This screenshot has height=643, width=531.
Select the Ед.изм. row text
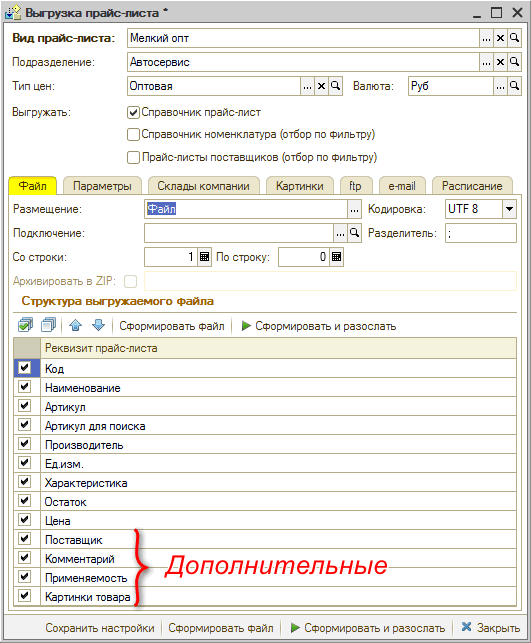[64, 464]
